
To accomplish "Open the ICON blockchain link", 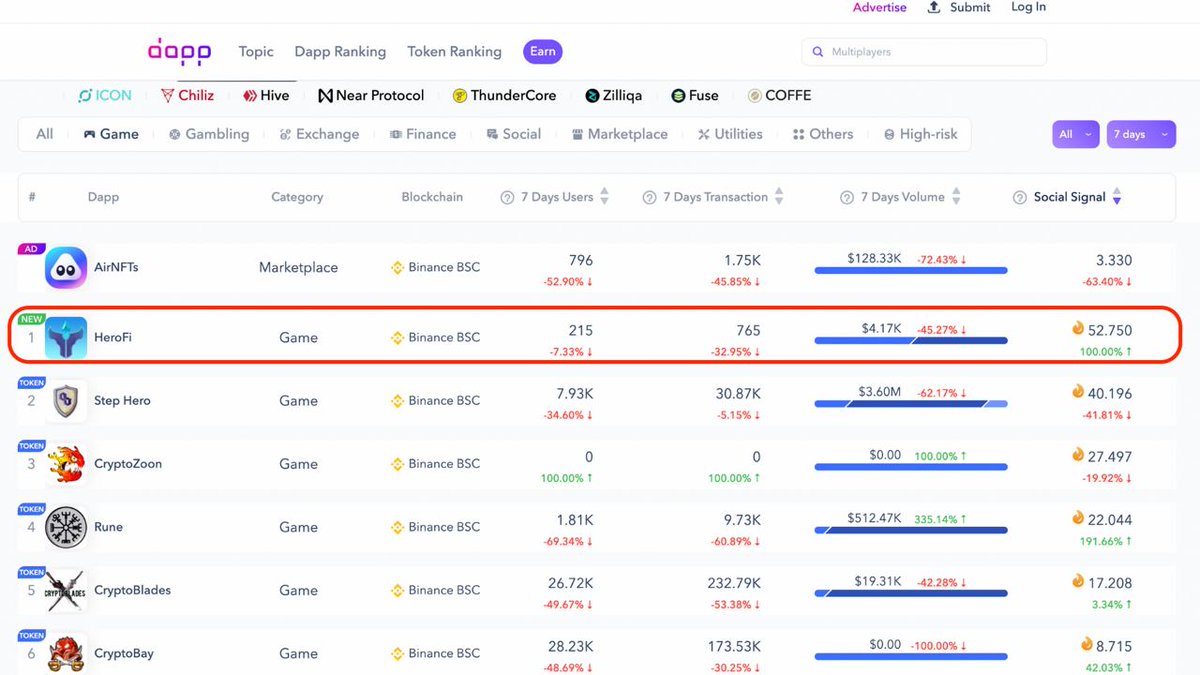I will click(105, 96).
